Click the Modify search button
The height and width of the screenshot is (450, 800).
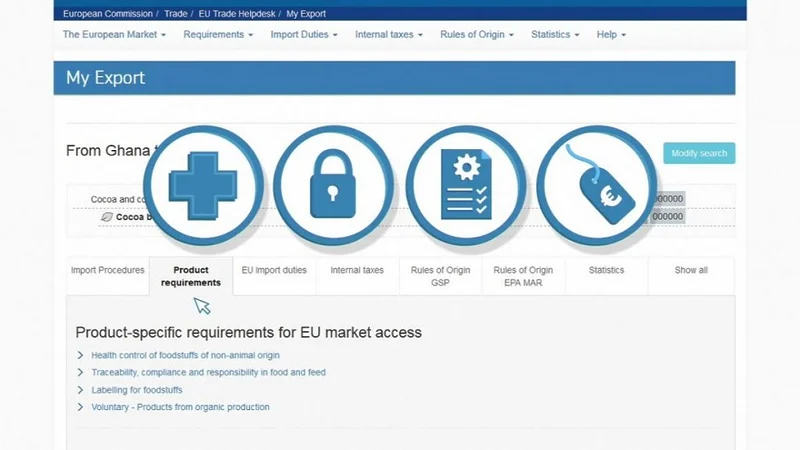699,153
